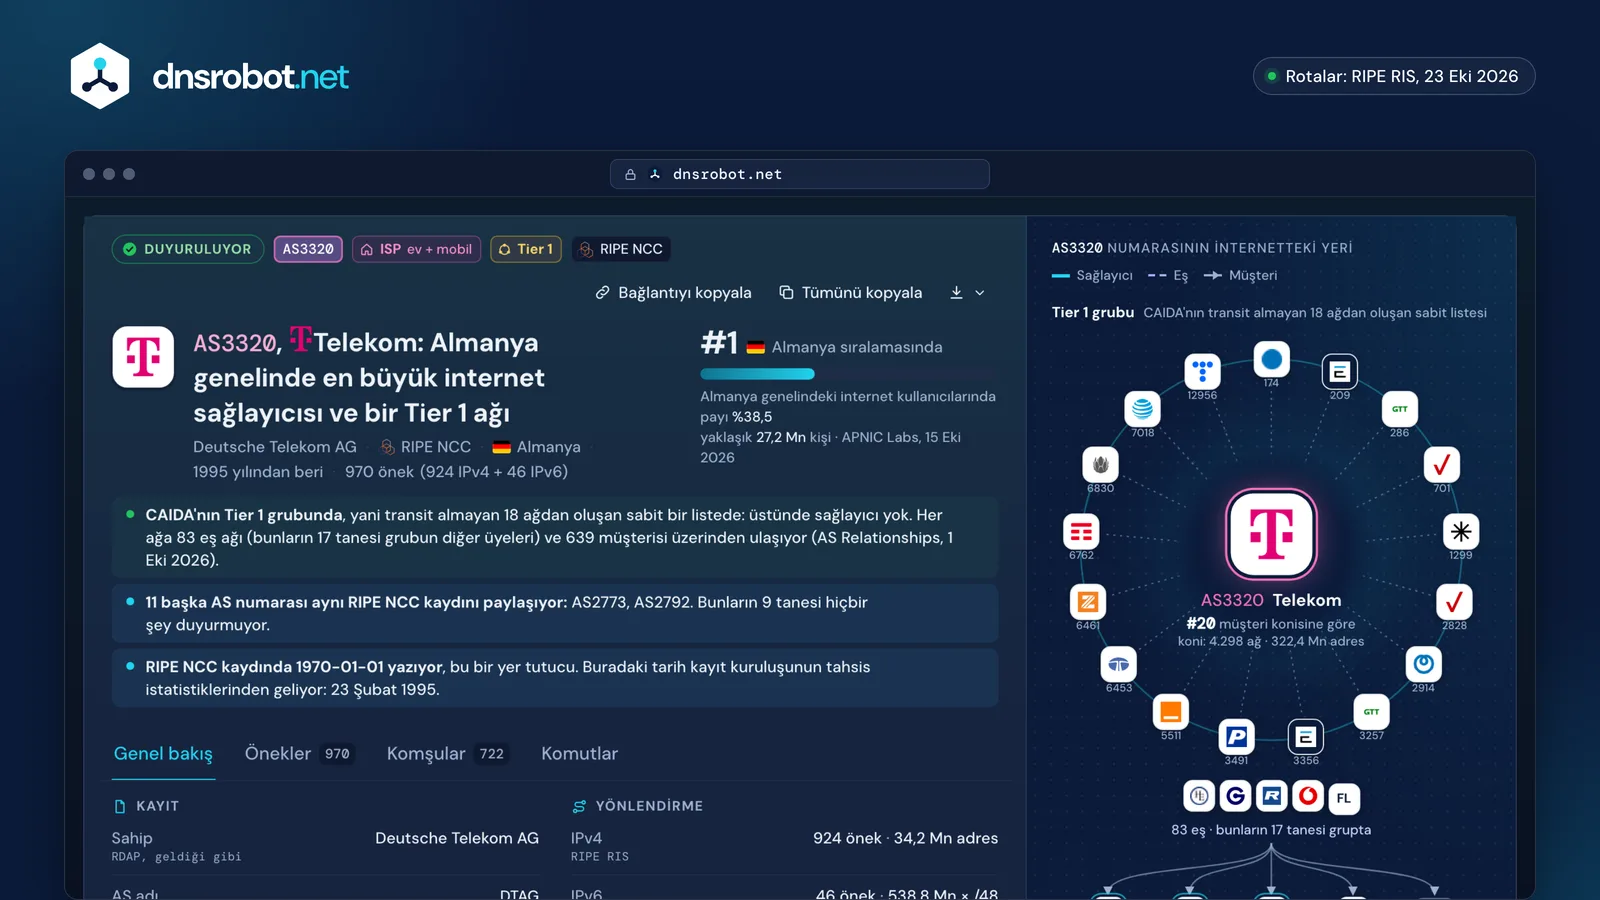
Task: Click the central Telekom T node in graph
Action: pyautogui.click(x=1271, y=534)
